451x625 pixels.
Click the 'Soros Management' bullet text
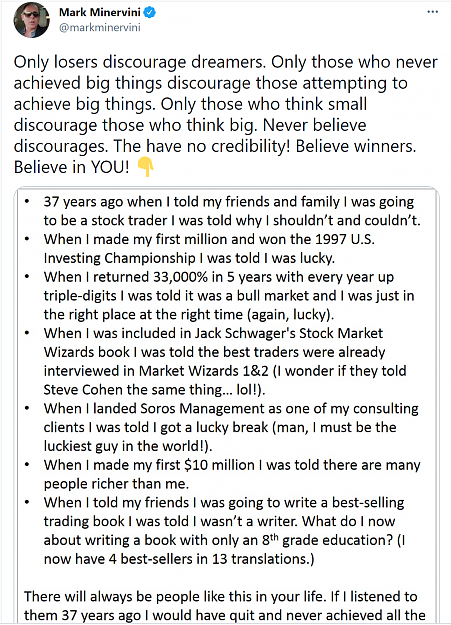pyautogui.click(x=231, y=427)
